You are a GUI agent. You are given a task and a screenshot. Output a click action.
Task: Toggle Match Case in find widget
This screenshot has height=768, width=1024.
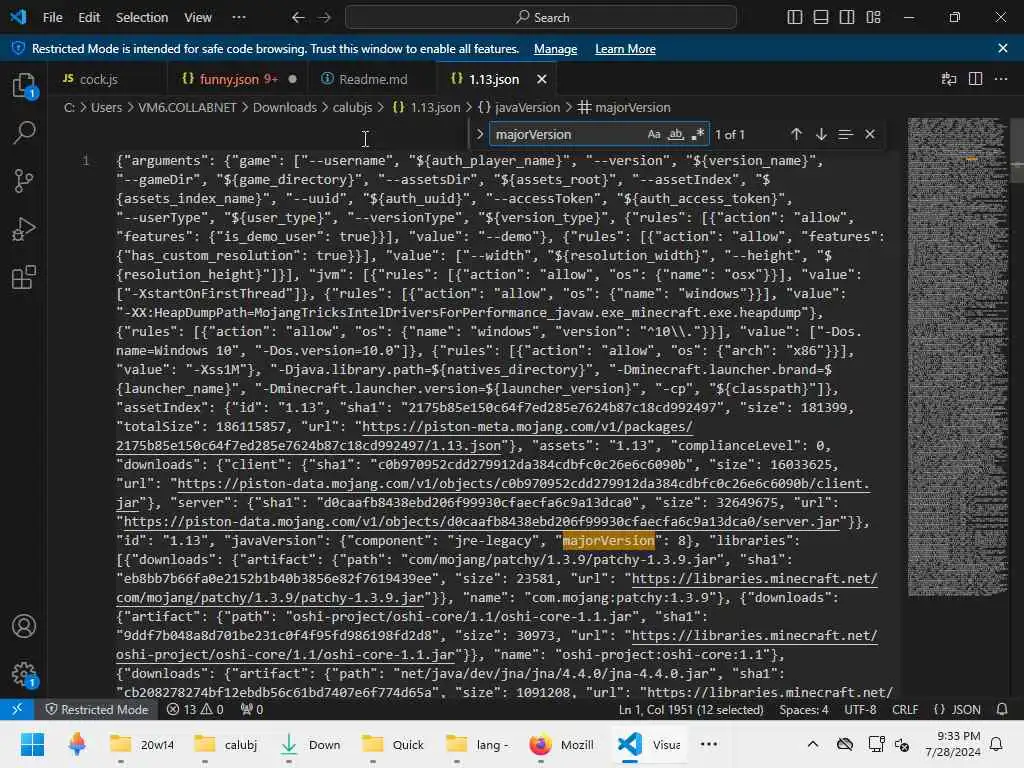point(654,135)
